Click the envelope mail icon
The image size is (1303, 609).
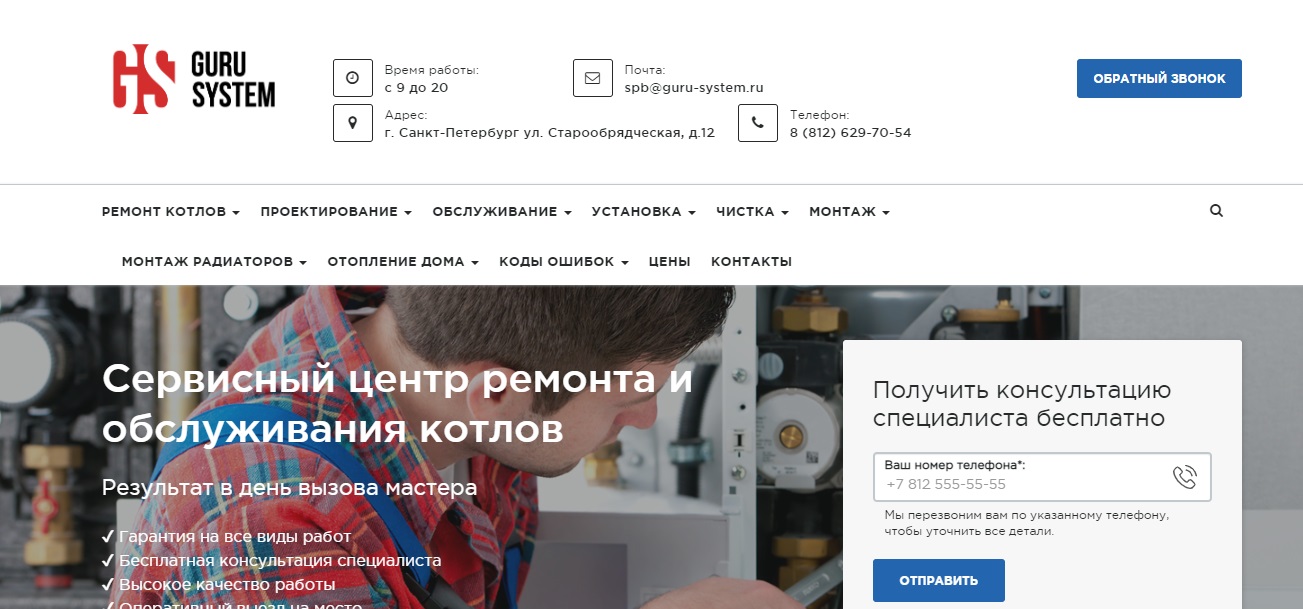pyautogui.click(x=592, y=78)
